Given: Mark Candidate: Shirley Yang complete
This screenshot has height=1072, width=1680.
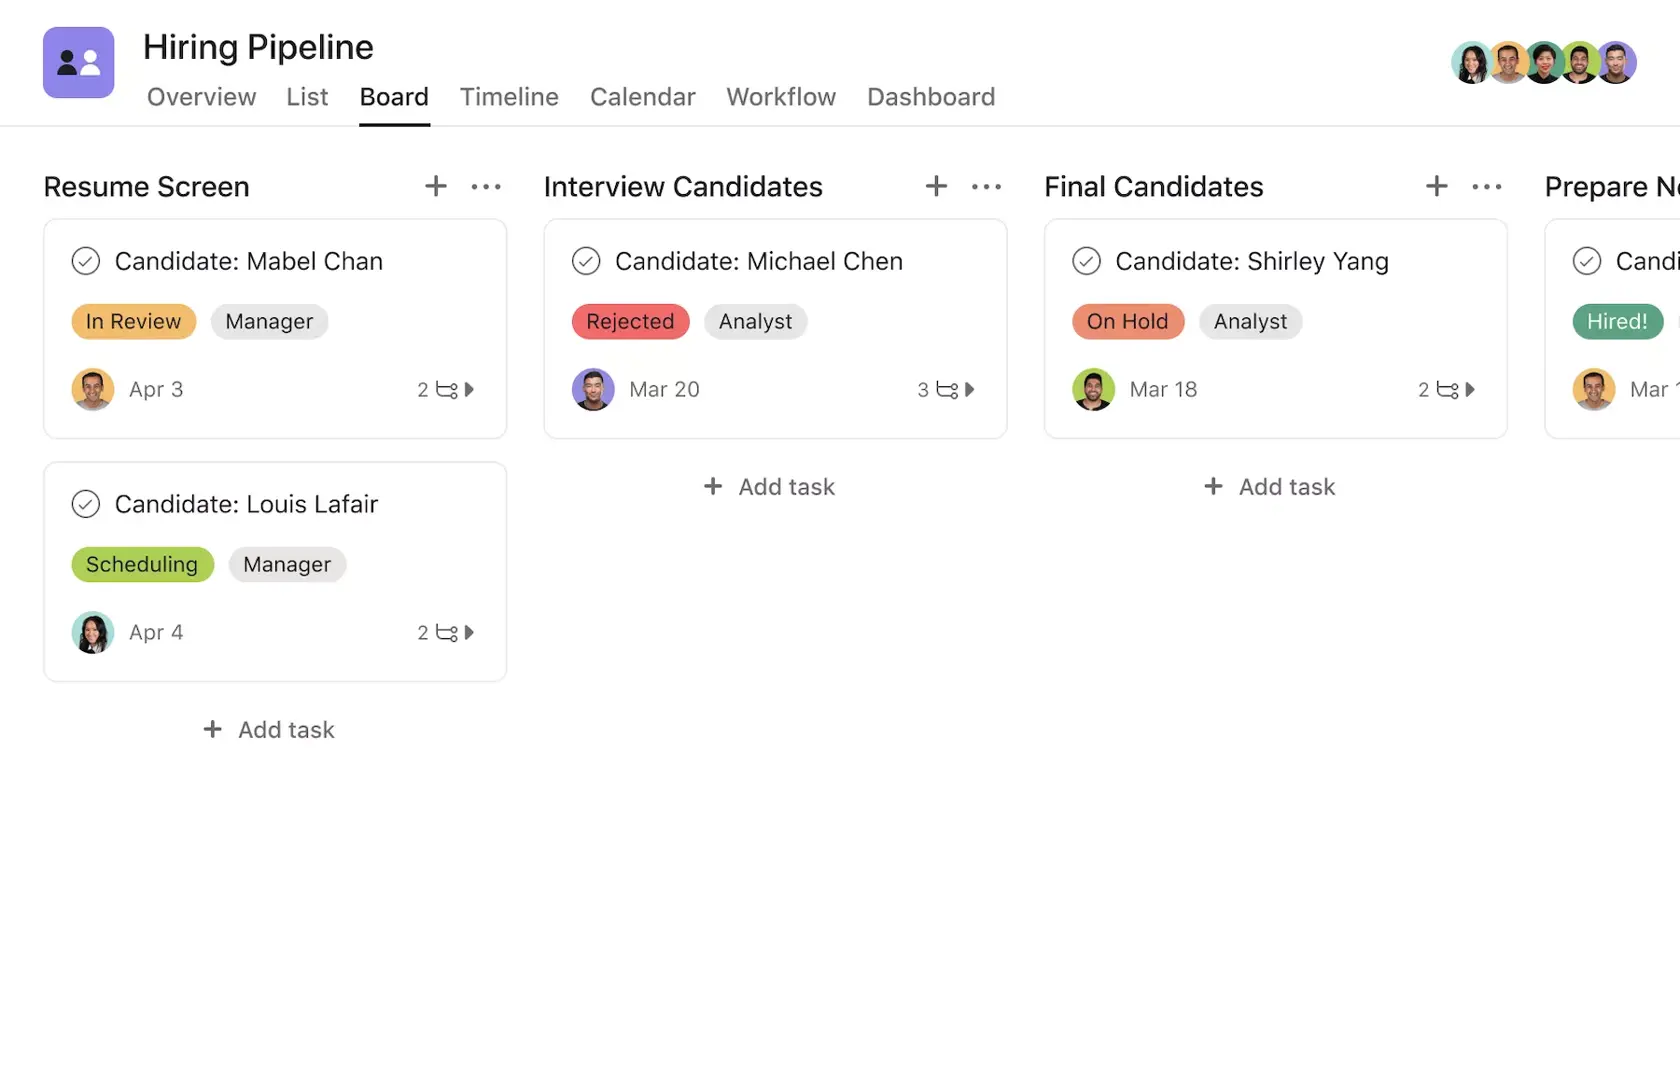Looking at the screenshot, I should click(x=1086, y=261).
